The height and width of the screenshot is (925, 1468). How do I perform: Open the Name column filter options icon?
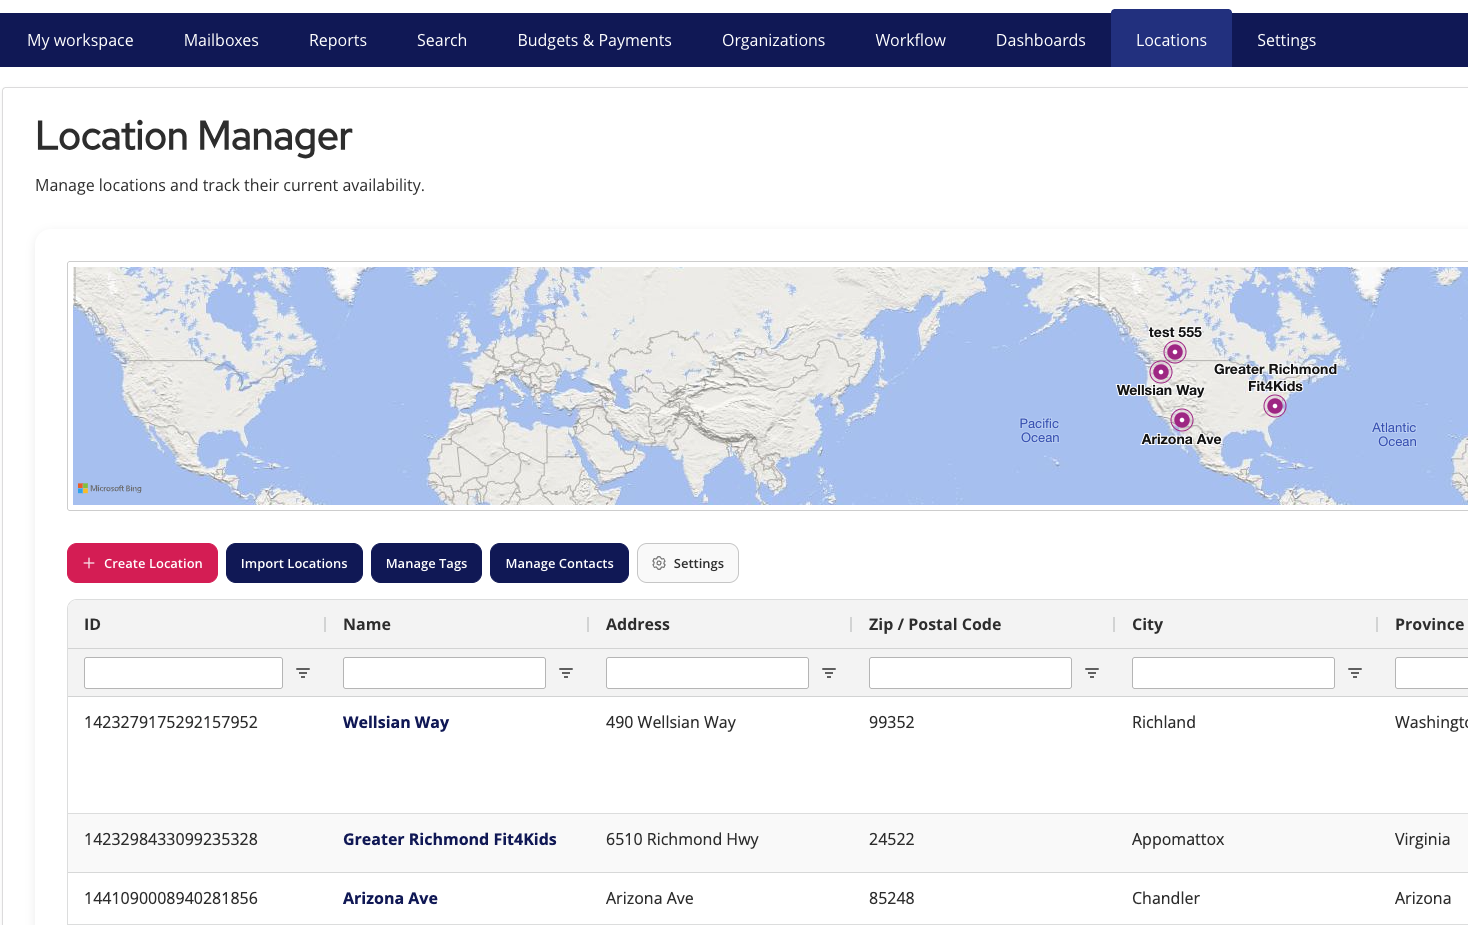(566, 673)
